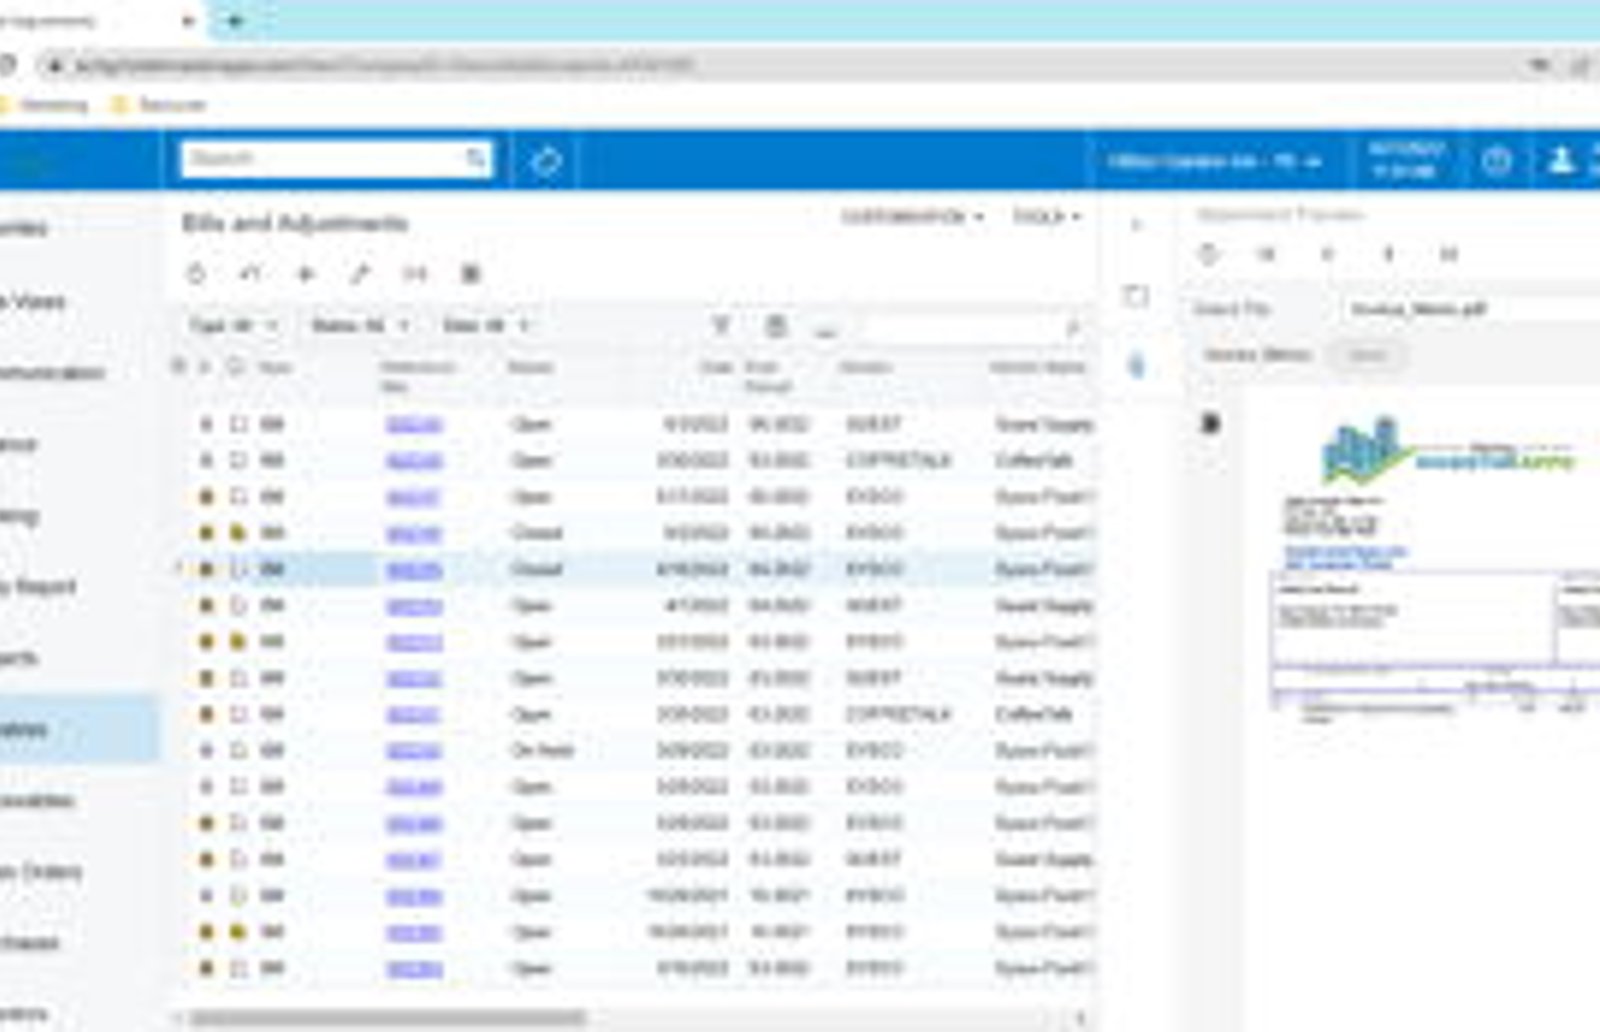Viewport: 1600px width, 1032px height.
Task: Click the circular icon beside the search box
Action: click(545, 161)
